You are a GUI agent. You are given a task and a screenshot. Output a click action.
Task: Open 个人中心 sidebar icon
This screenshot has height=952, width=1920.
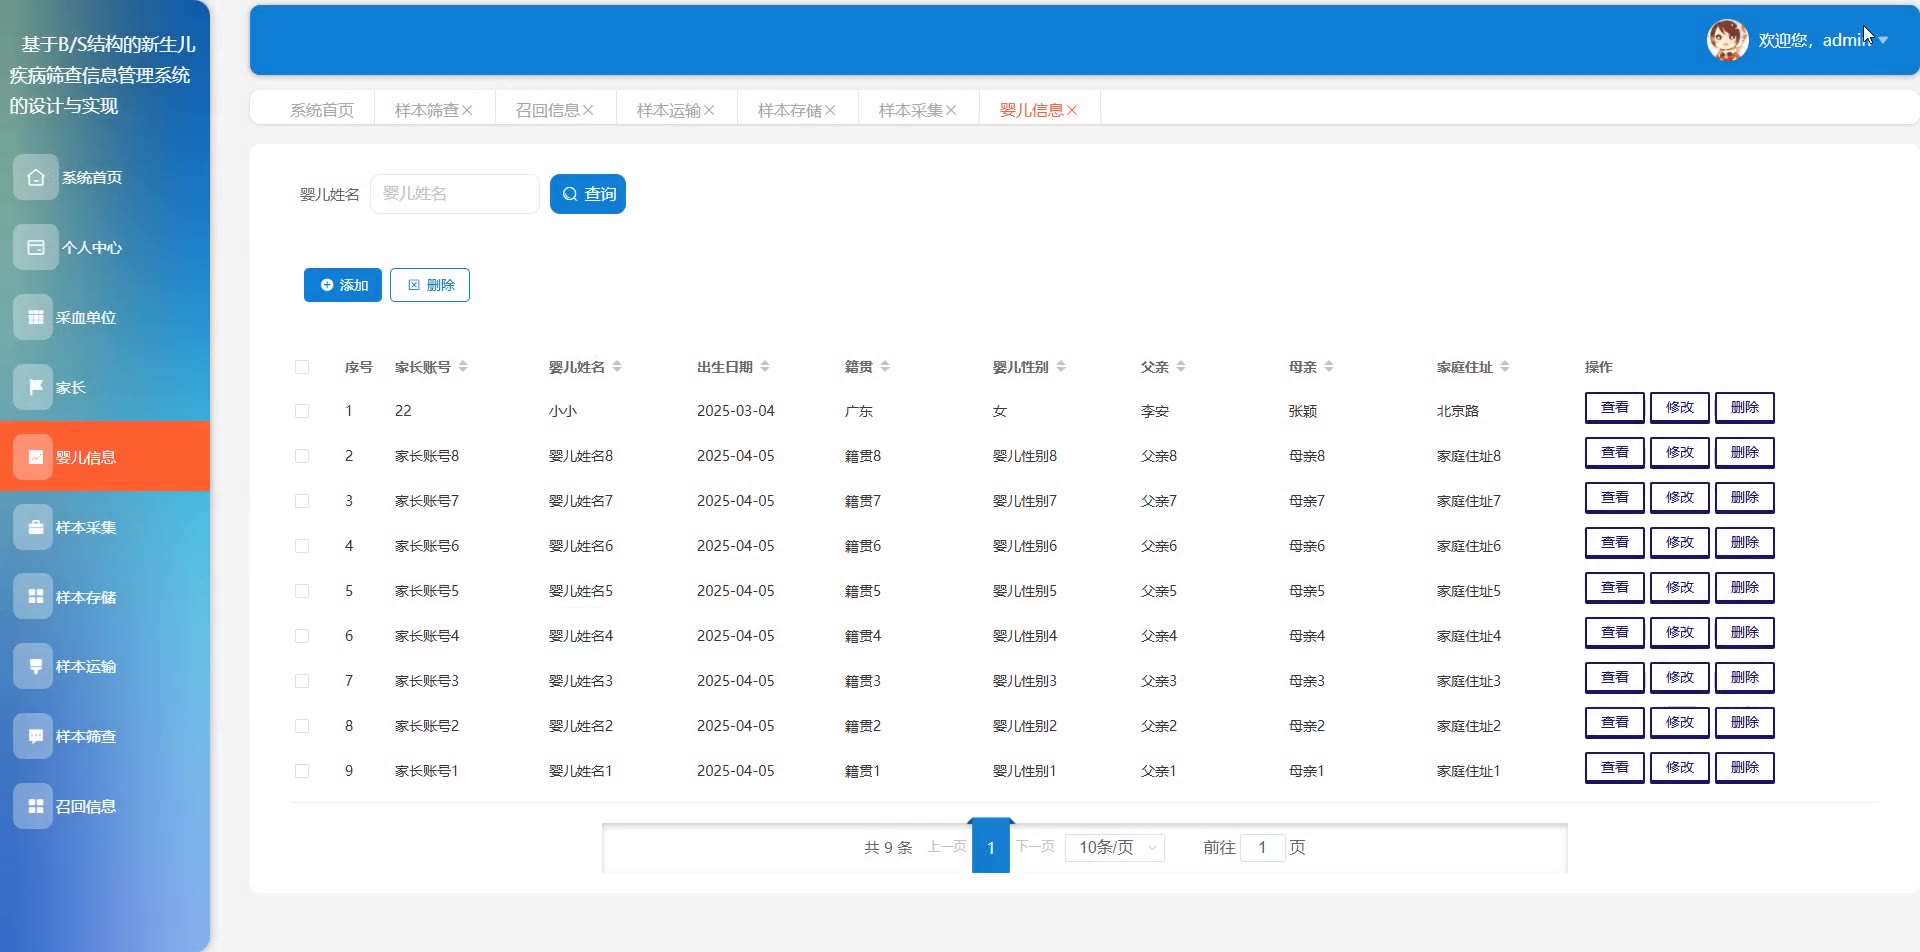[36, 247]
